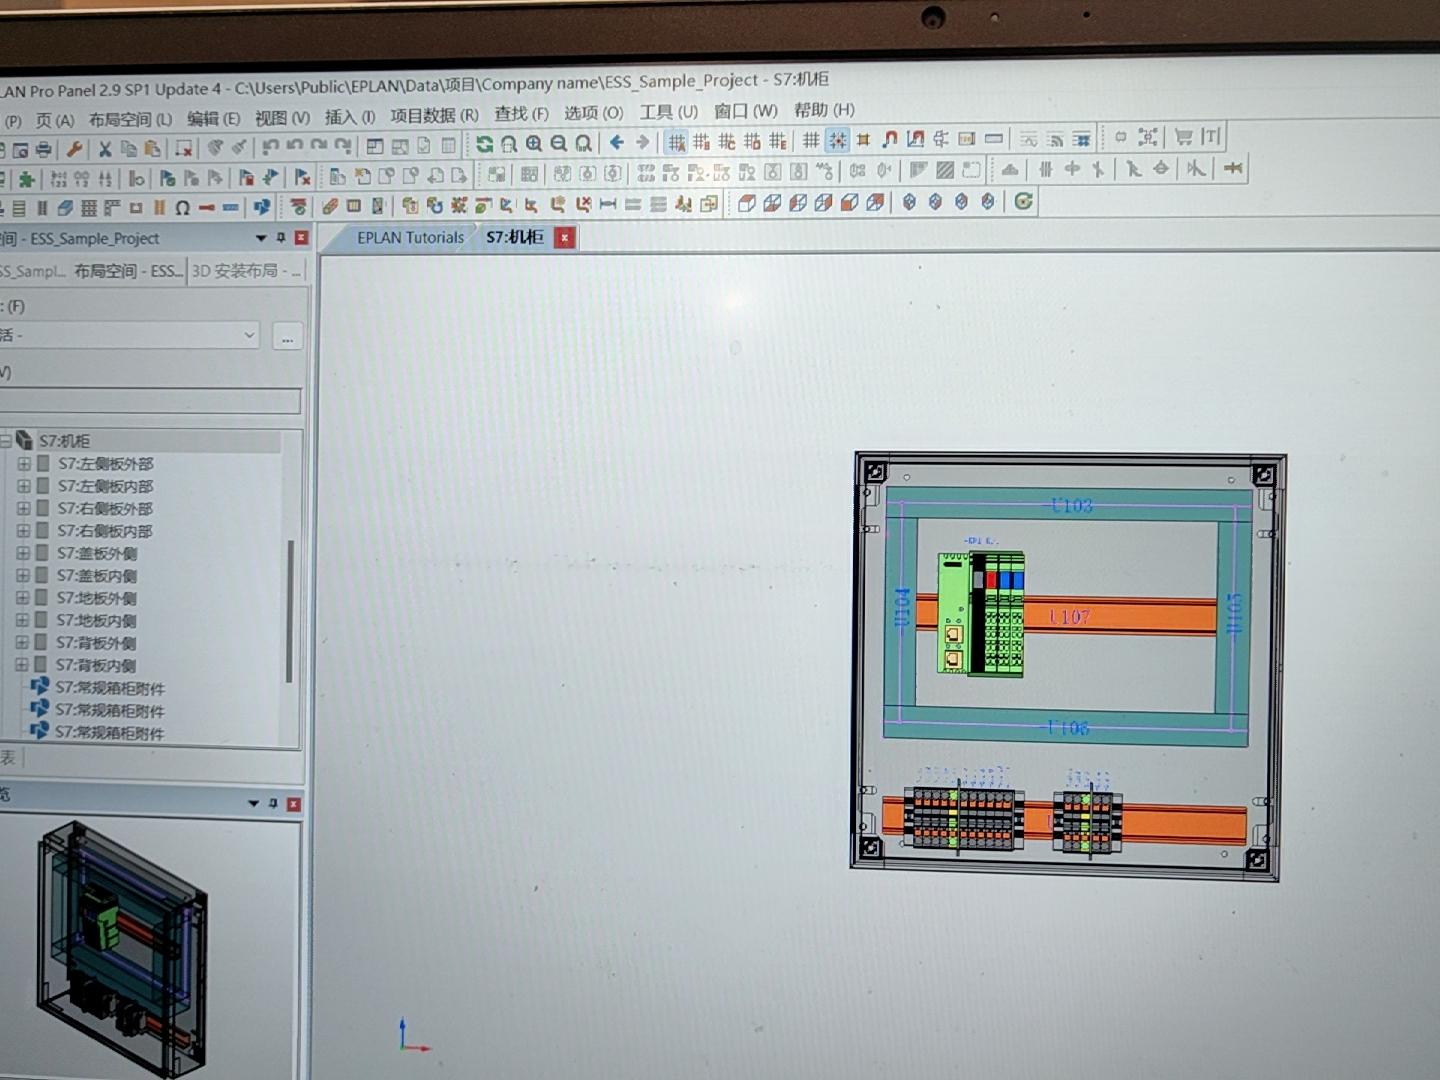The height and width of the screenshot is (1080, 1440).
Task: Expand the S7:左侧板外部 tree node
Action: click(x=24, y=464)
